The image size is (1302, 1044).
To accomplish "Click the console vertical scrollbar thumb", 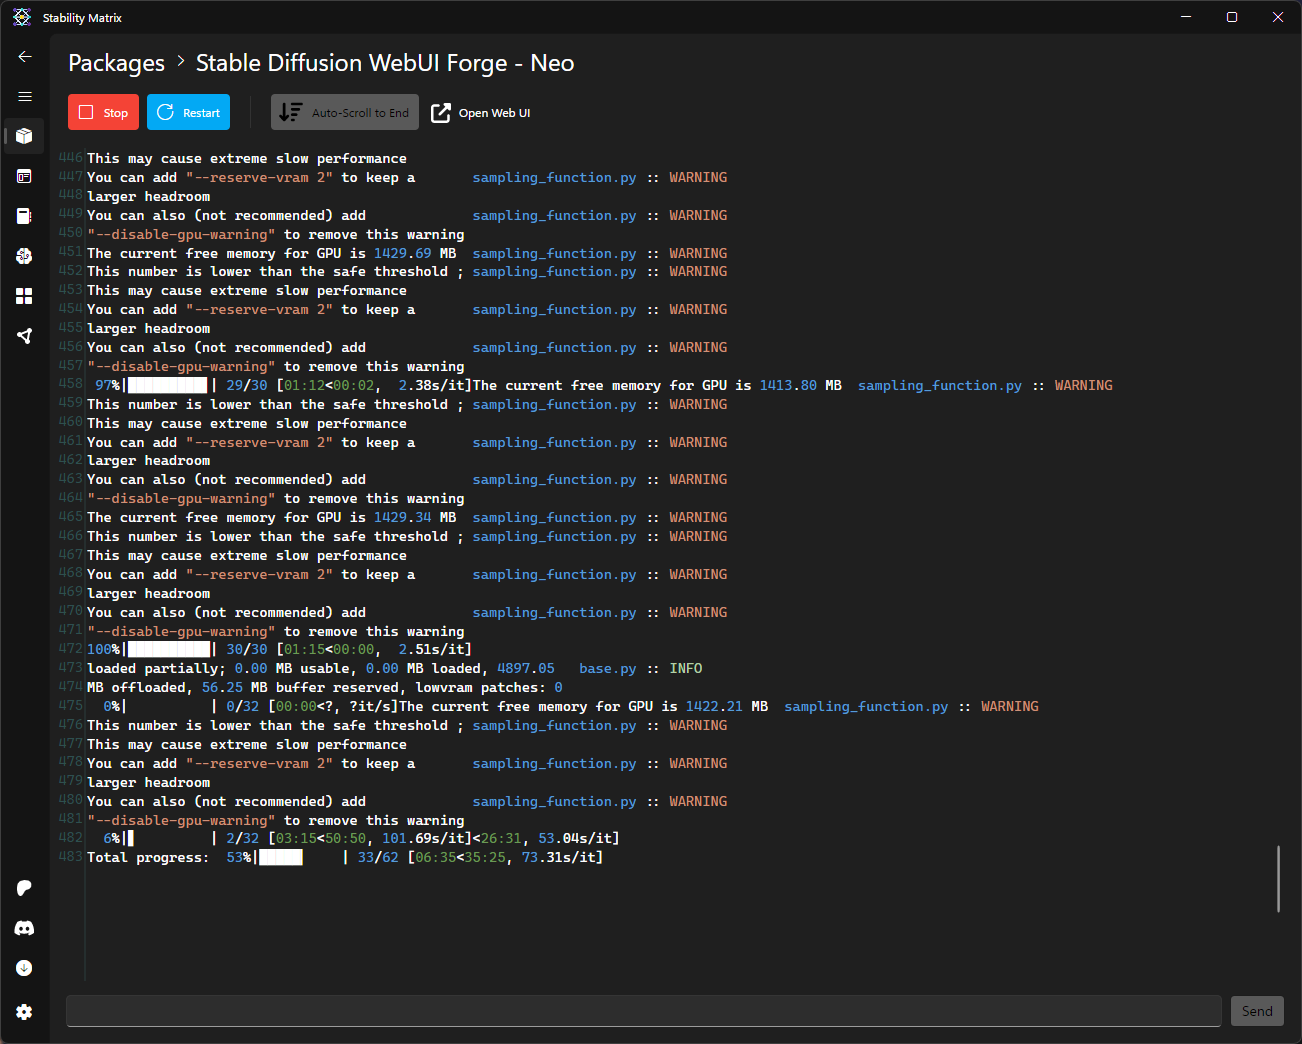I will [1278, 879].
